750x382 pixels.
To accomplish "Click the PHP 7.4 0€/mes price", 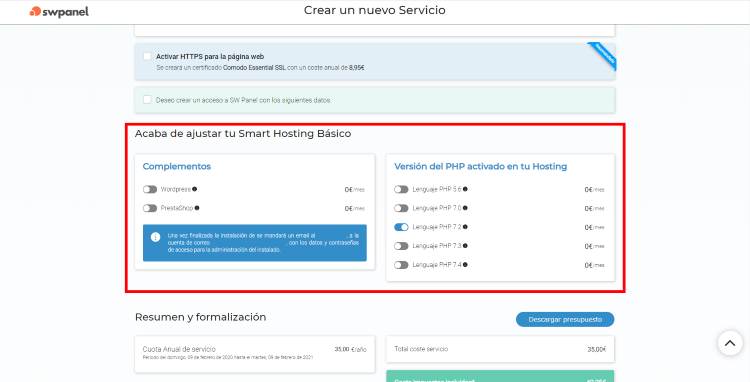I will tap(595, 265).
